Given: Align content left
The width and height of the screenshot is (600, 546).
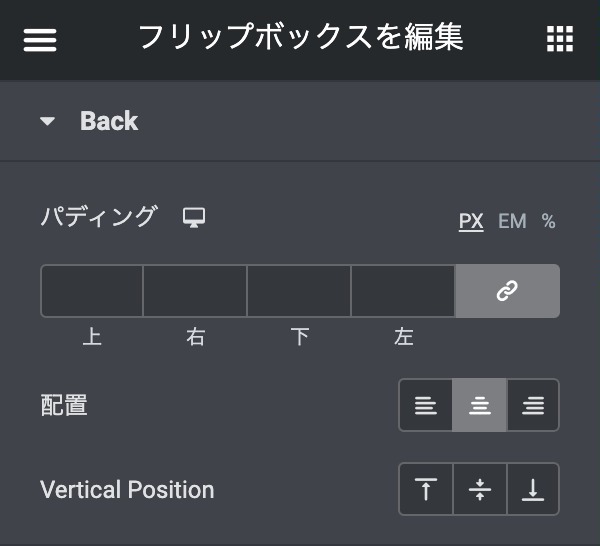Looking at the screenshot, I should 426,405.
